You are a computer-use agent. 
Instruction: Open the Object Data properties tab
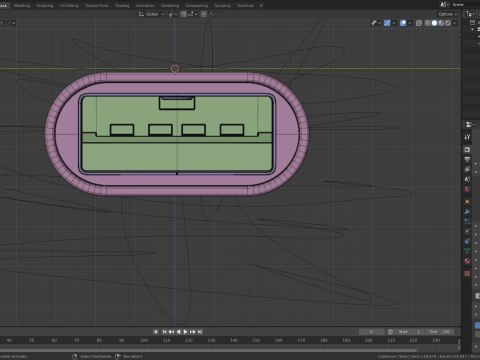pyautogui.click(x=467, y=251)
